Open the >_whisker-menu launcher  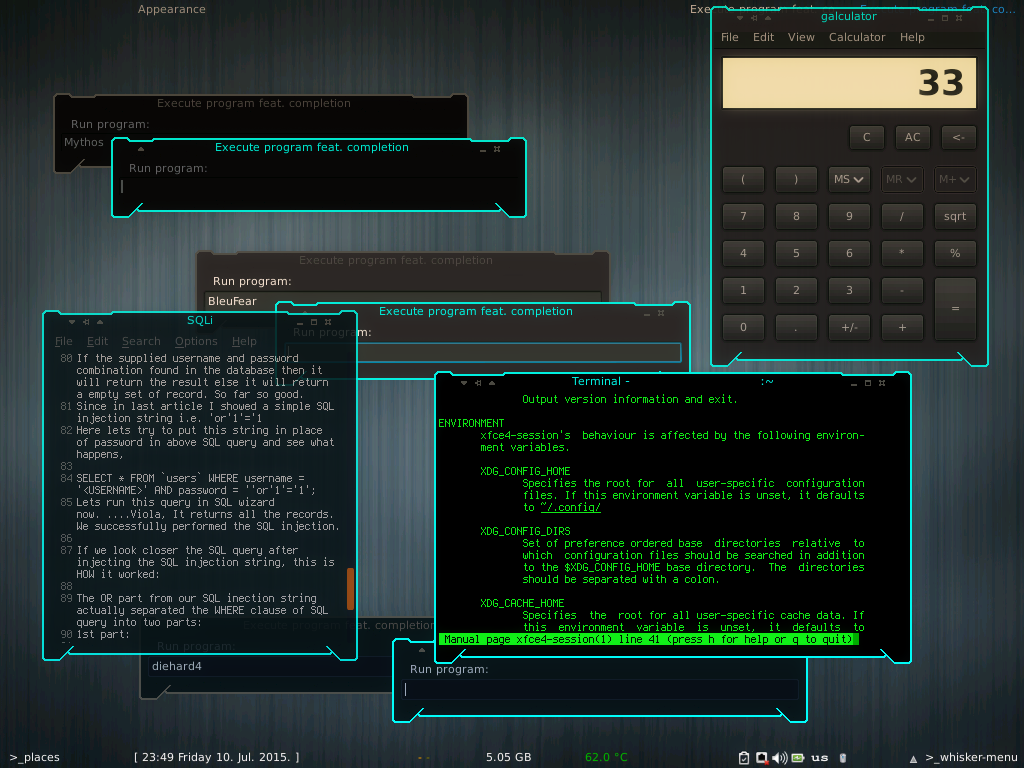(x=970, y=758)
